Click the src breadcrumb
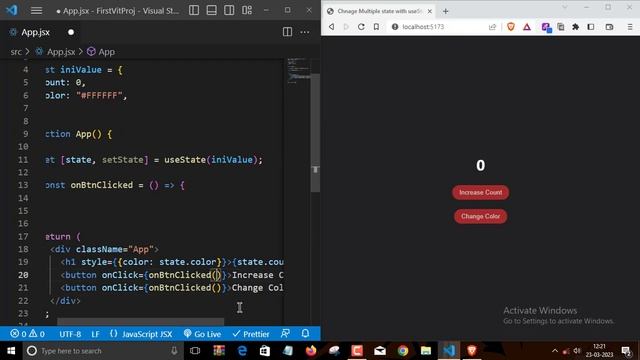The width and height of the screenshot is (640, 360). pos(16,52)
